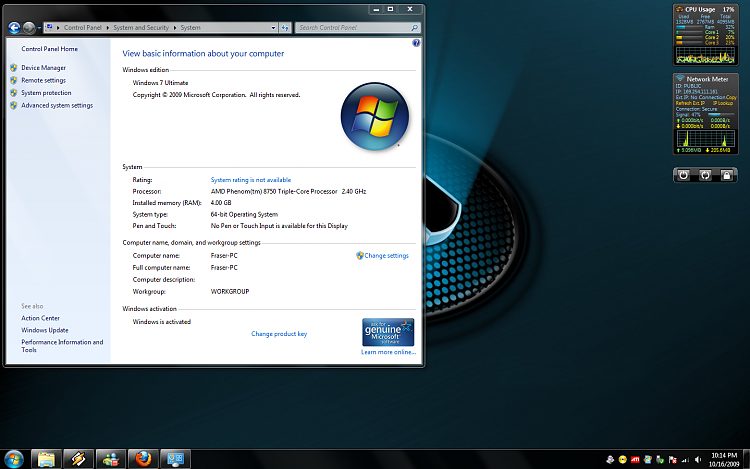The width and height of the screenshot is (750, 469).
Task: Click the Device Manager shield icon
Action: [13, 68]
